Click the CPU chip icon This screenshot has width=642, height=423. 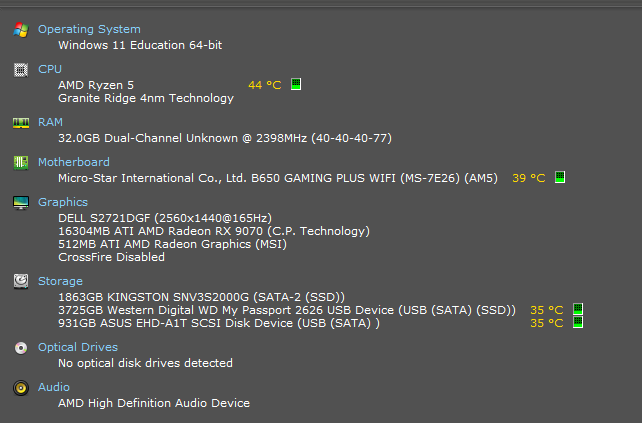[21, 70]
